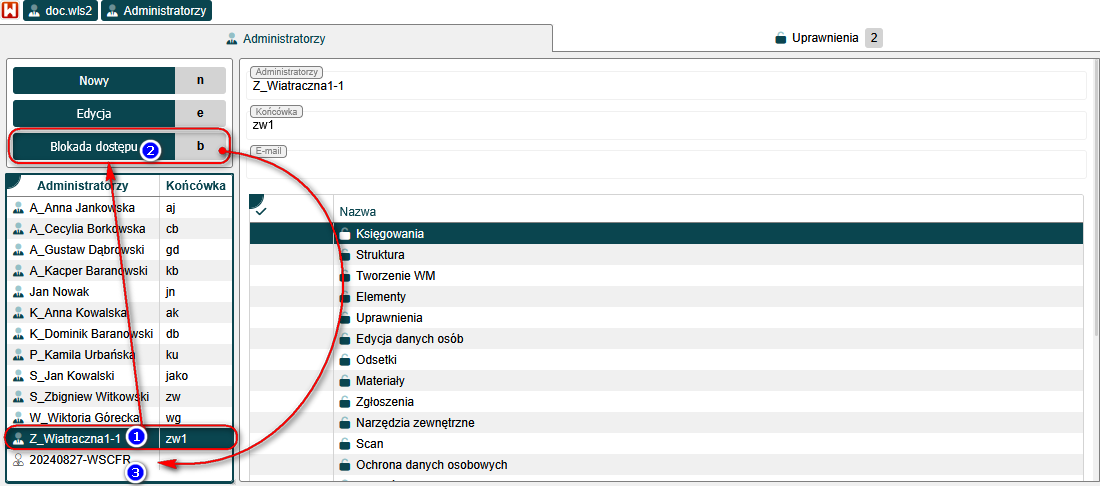Select administrator Jan Nowak
1100x486 pixels.
pos(119,292)
